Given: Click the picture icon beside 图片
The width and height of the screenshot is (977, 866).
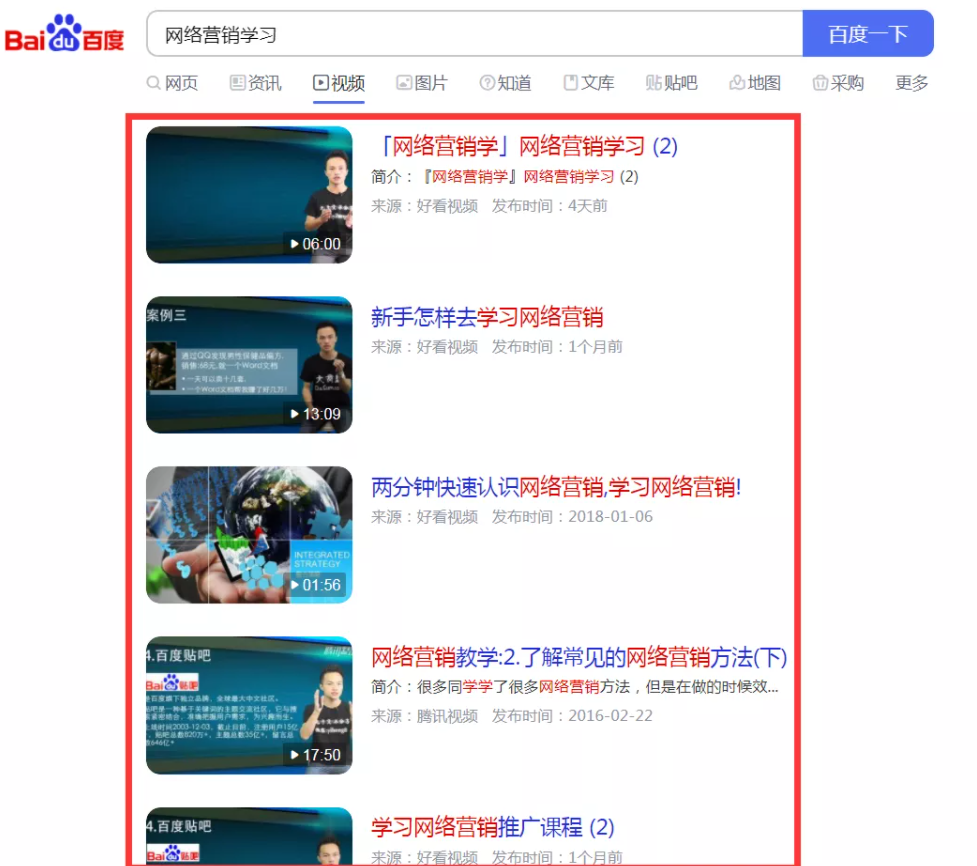Looking at the screenshot, I should coord(404,83).
